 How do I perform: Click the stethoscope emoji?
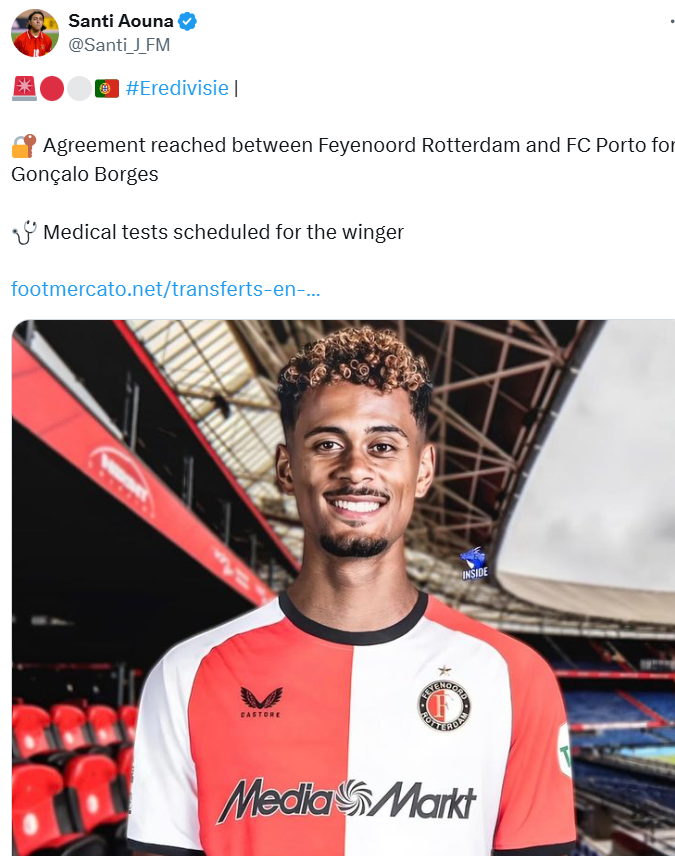pos(25,233)
